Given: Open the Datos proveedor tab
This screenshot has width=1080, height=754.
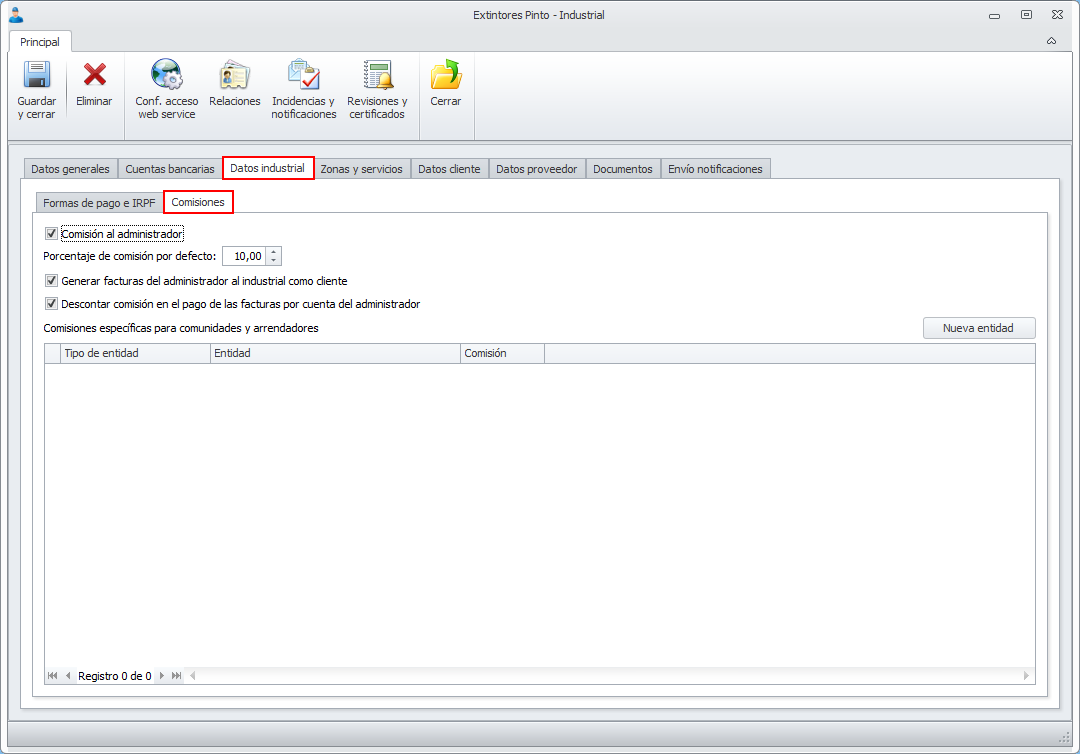Looking at the screenshot, I should click(x=537, y=169).
